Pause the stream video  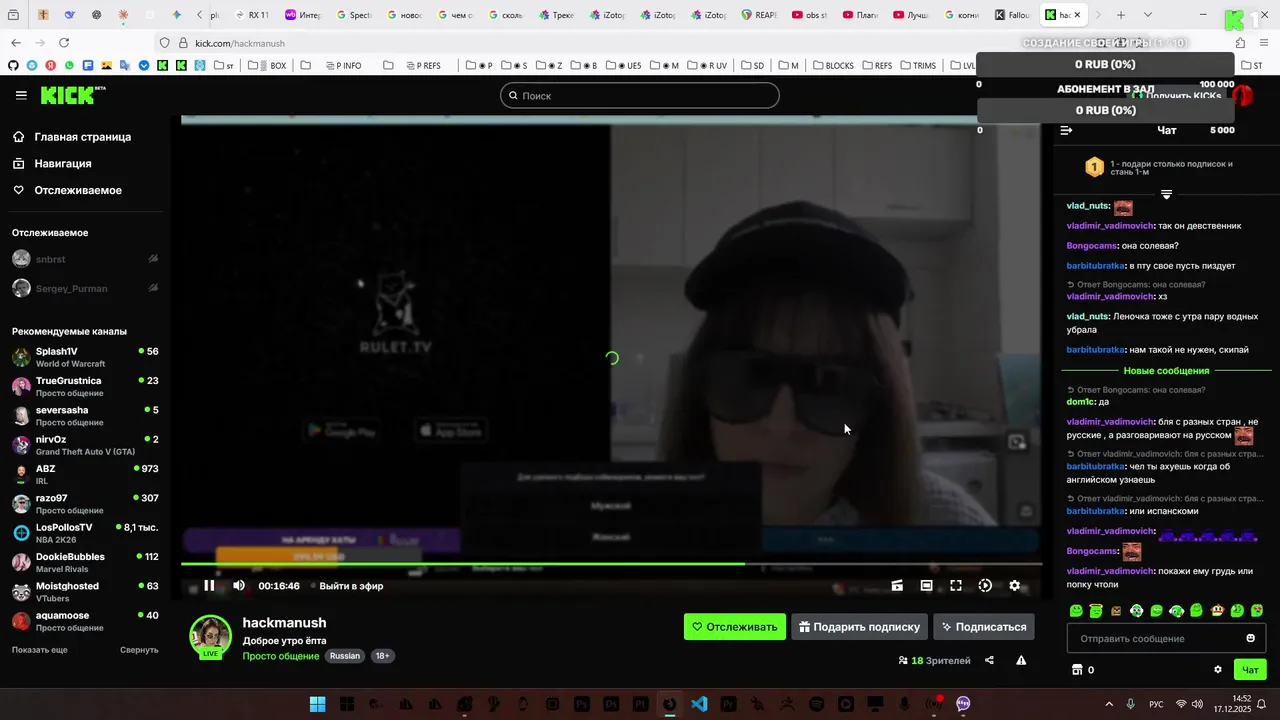coord(209,586)
